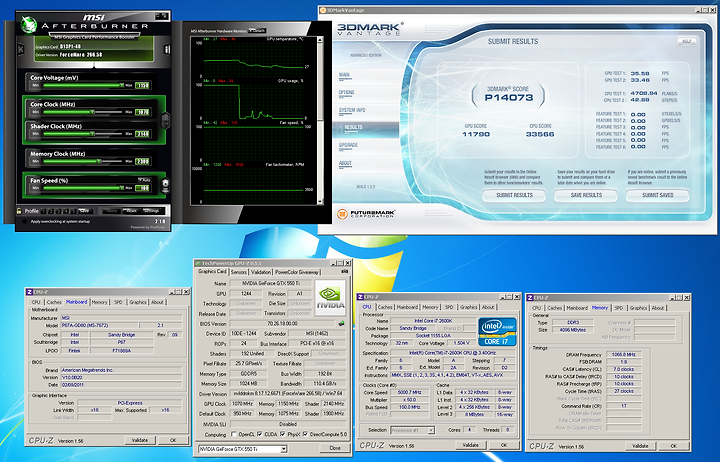Click GPU-Z screenshot camera icon
The width and height of the screenshot is (720, 462).
coord(344,271)
